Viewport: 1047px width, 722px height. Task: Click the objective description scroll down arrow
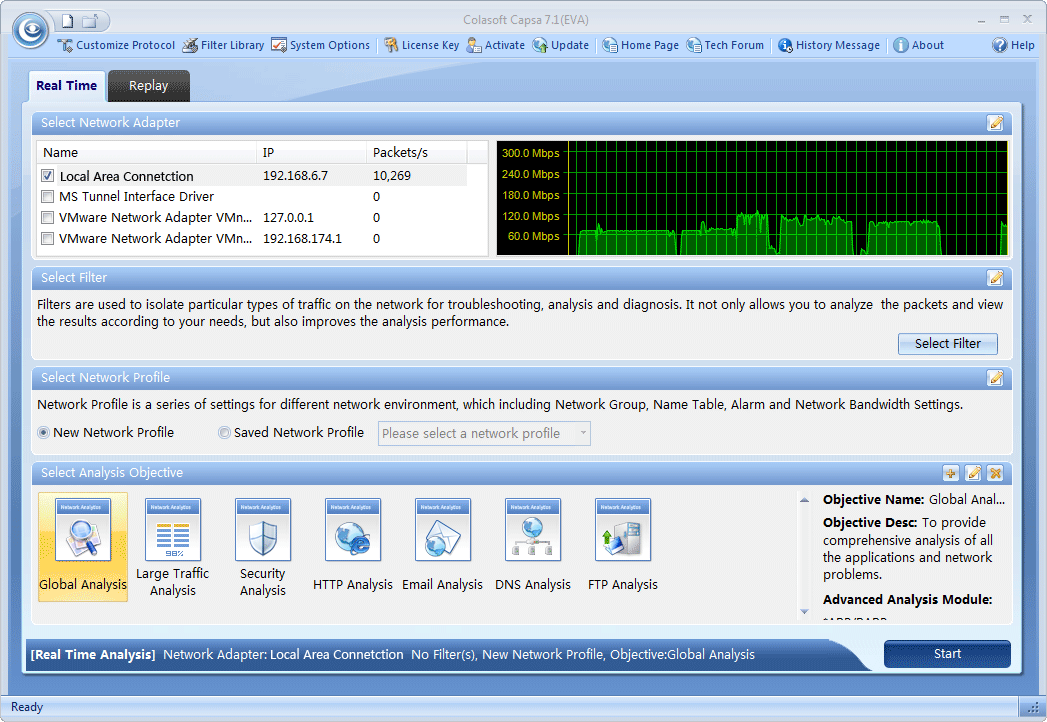(805, 612)
